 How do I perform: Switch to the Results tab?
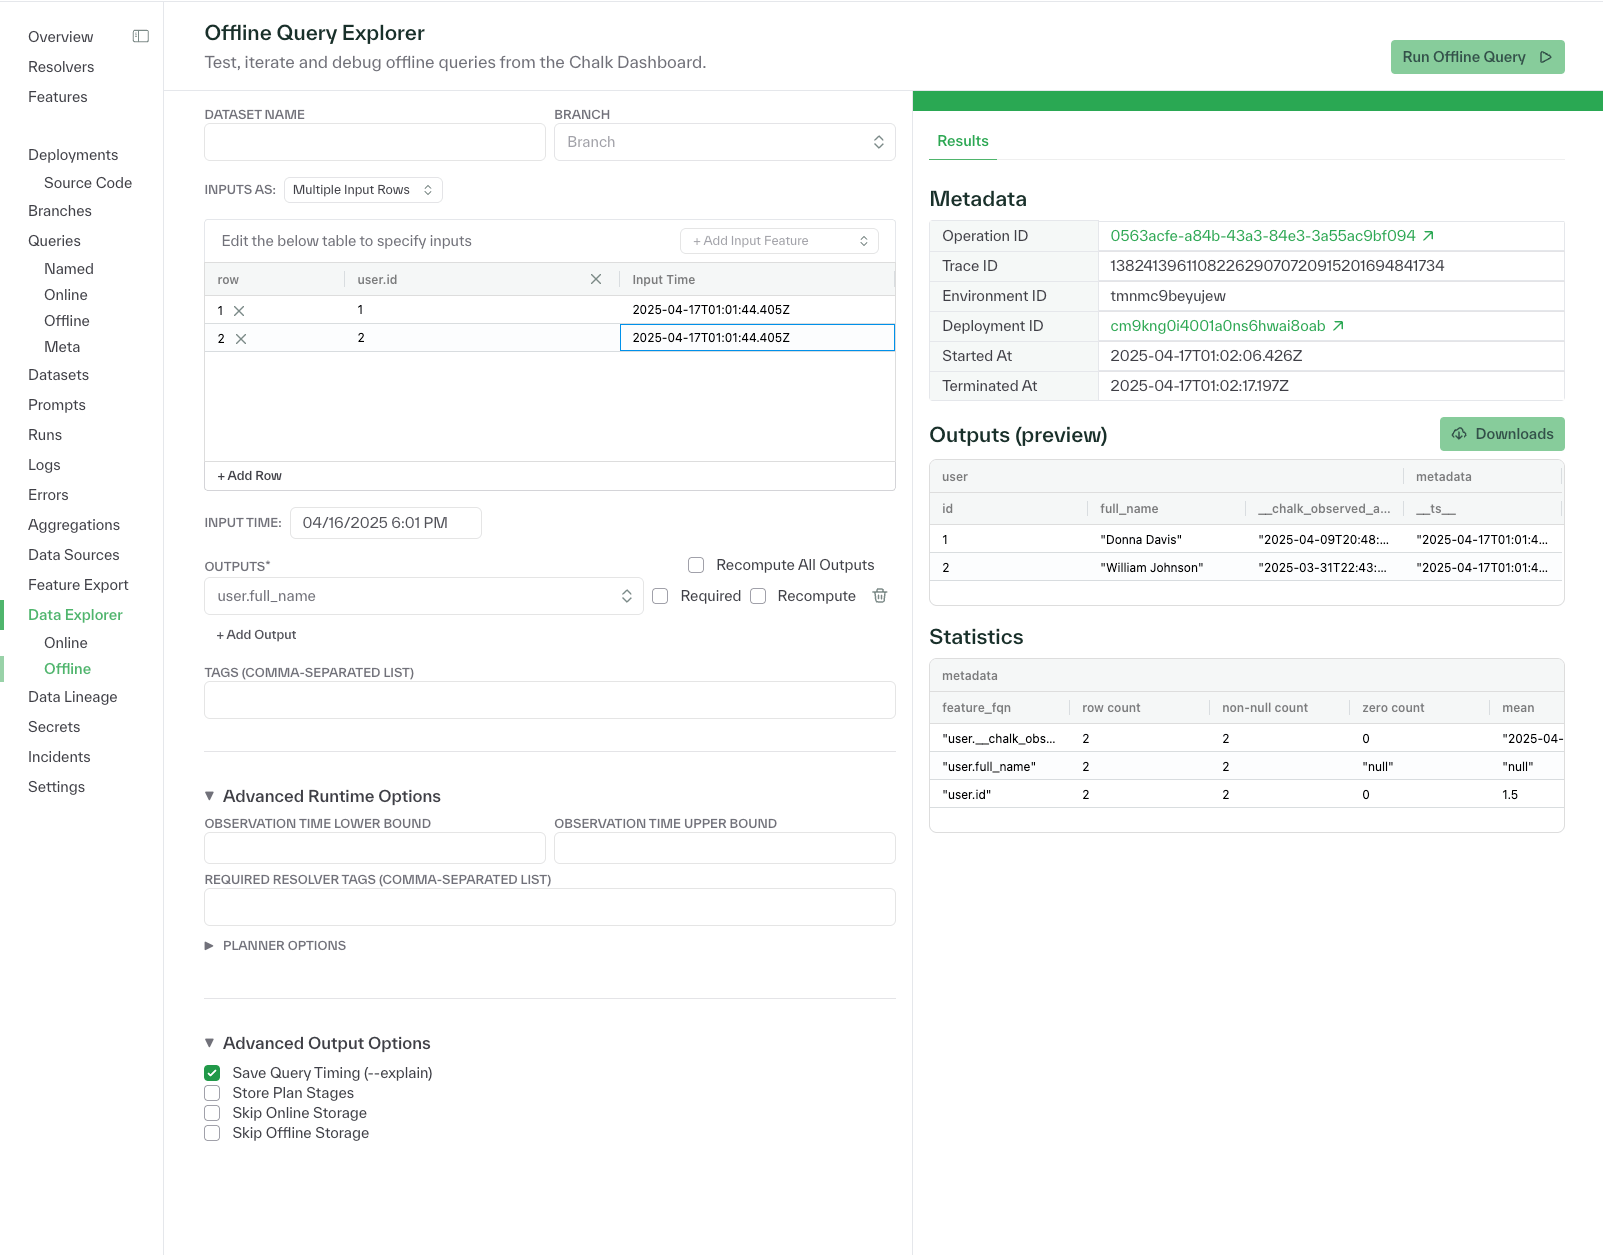point(962,141)
